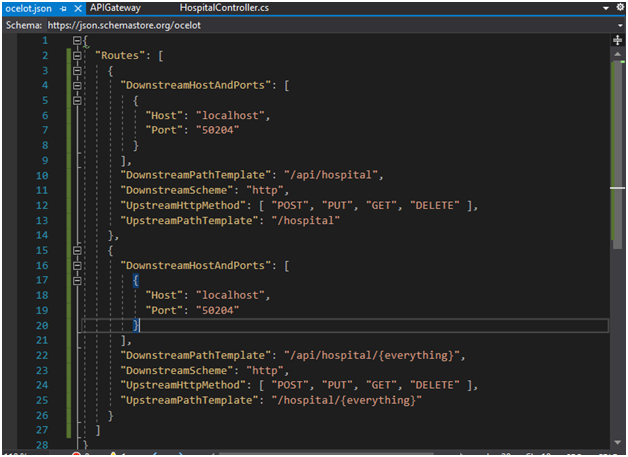
Task: Click "PUT" value on line 24
Action: pyautogui.click(x=337, y=385)
